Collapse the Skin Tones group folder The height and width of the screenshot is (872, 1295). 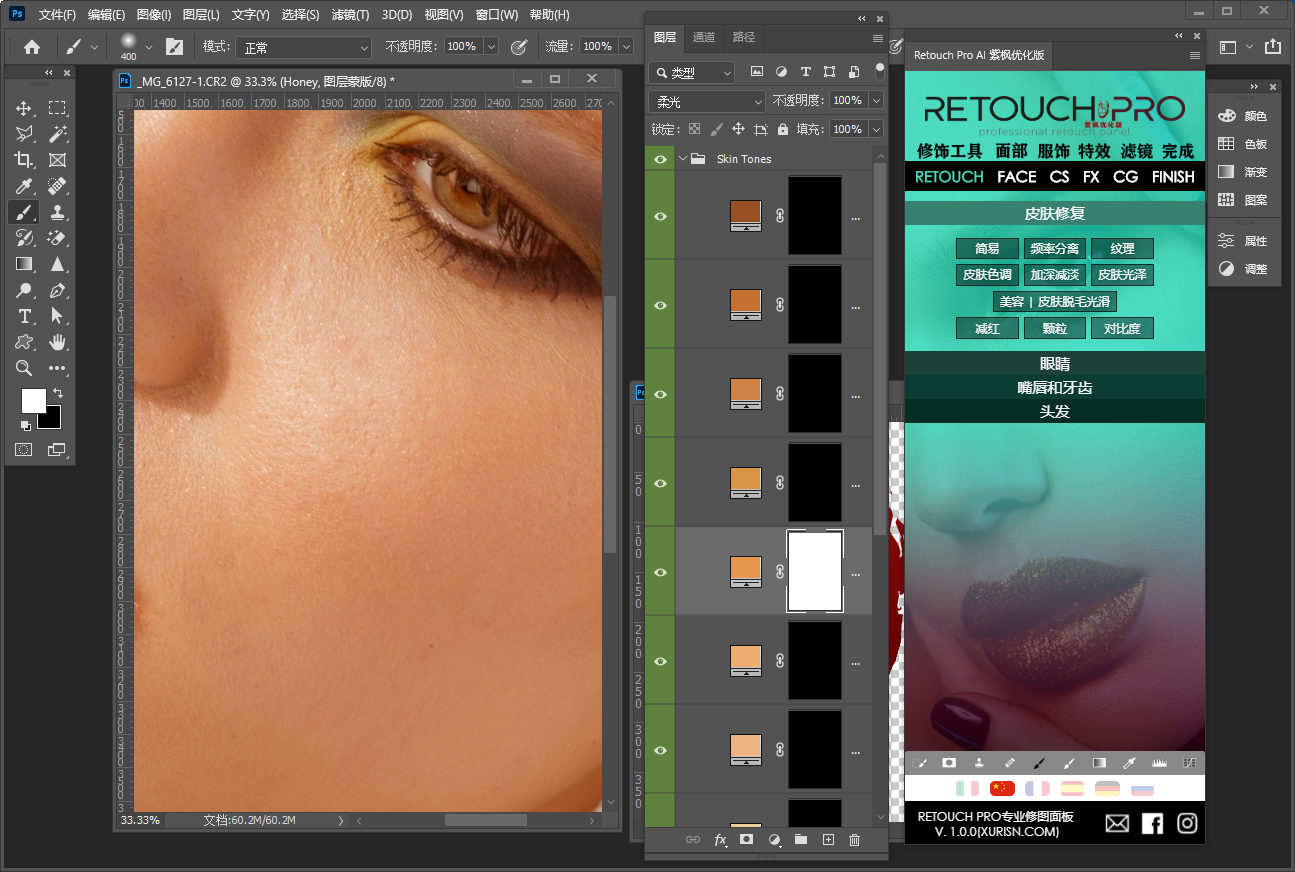[683, 159]
